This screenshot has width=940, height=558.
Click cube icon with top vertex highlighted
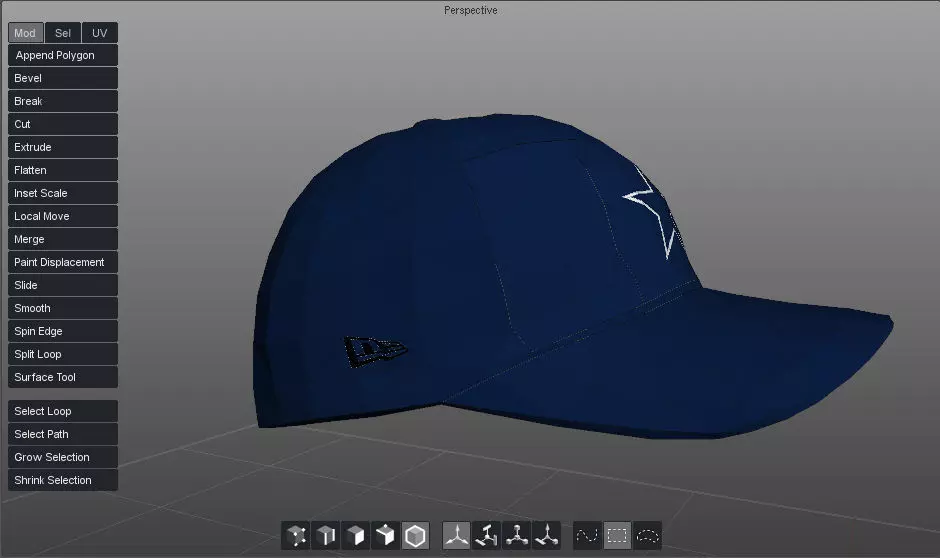tap(385, 535)
